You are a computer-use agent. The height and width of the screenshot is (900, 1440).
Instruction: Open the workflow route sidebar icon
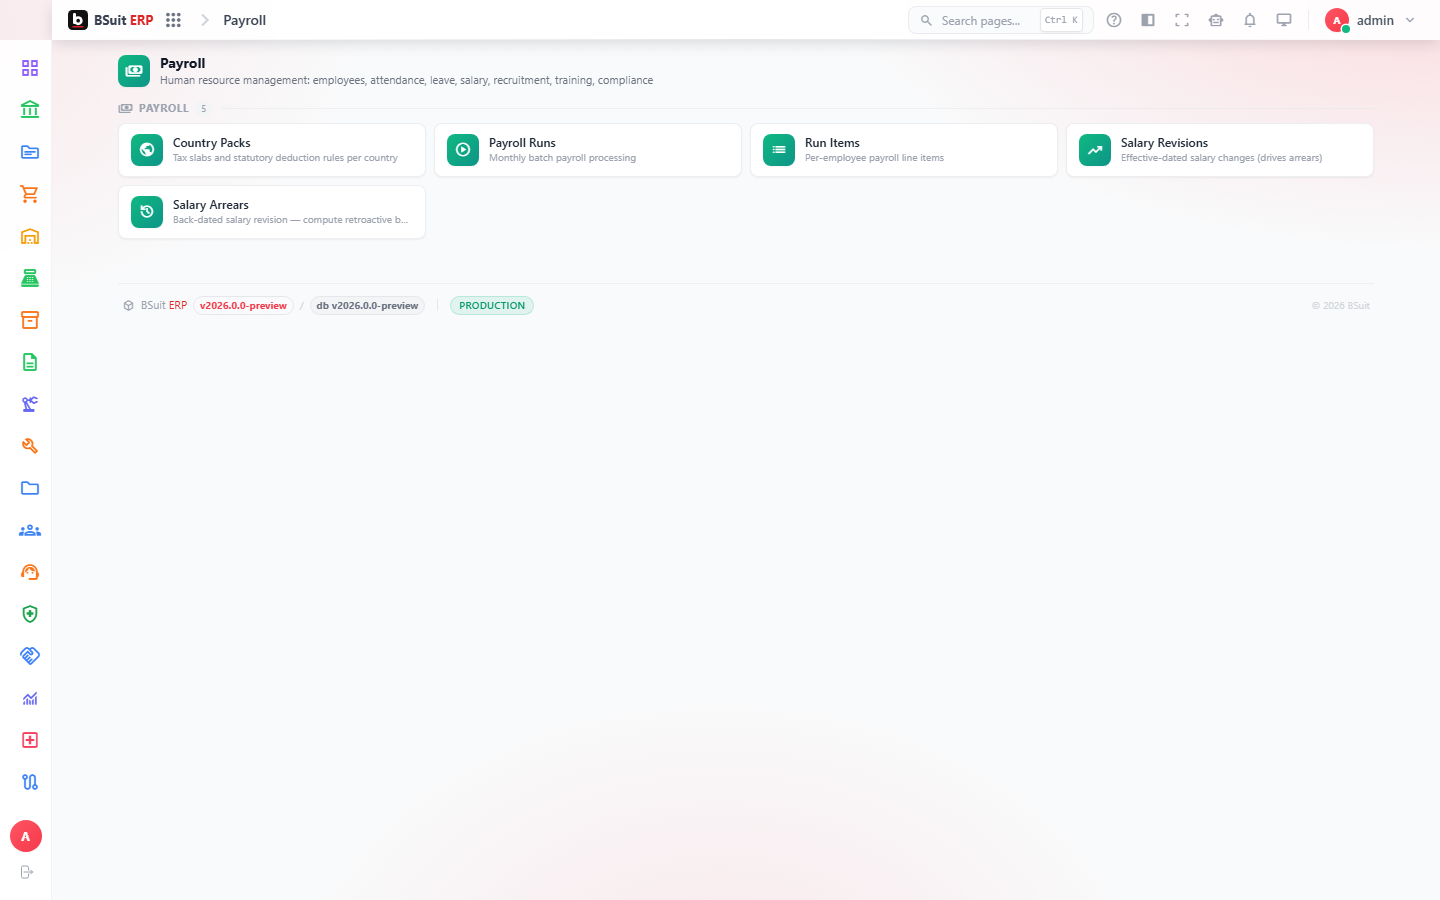[x=30, y=782]
